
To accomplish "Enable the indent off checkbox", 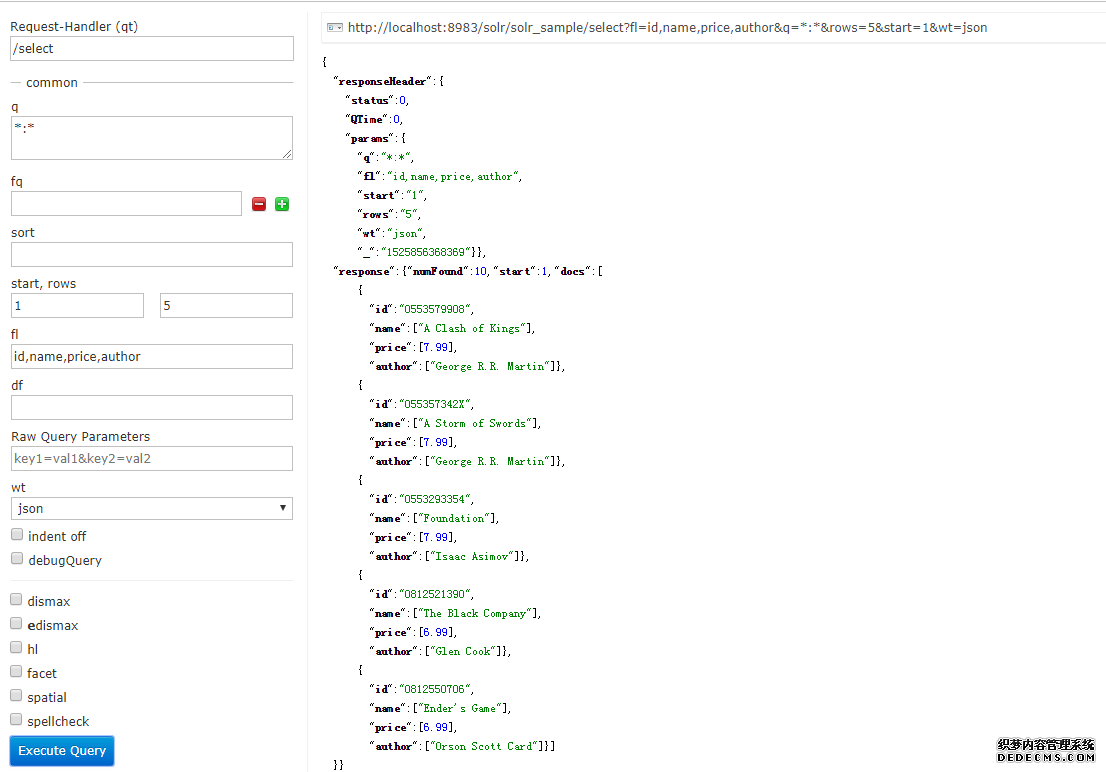I will click(x=17, y=535).
